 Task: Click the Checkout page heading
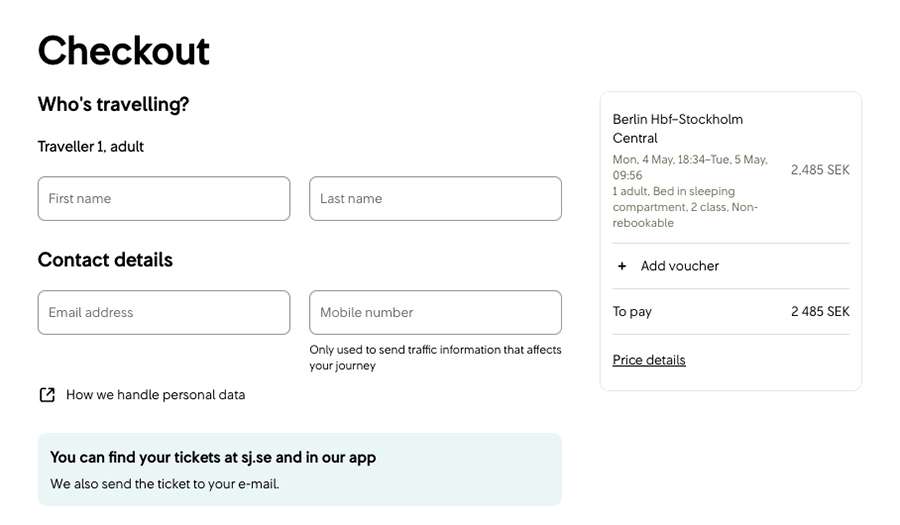(x=123, y=50)
